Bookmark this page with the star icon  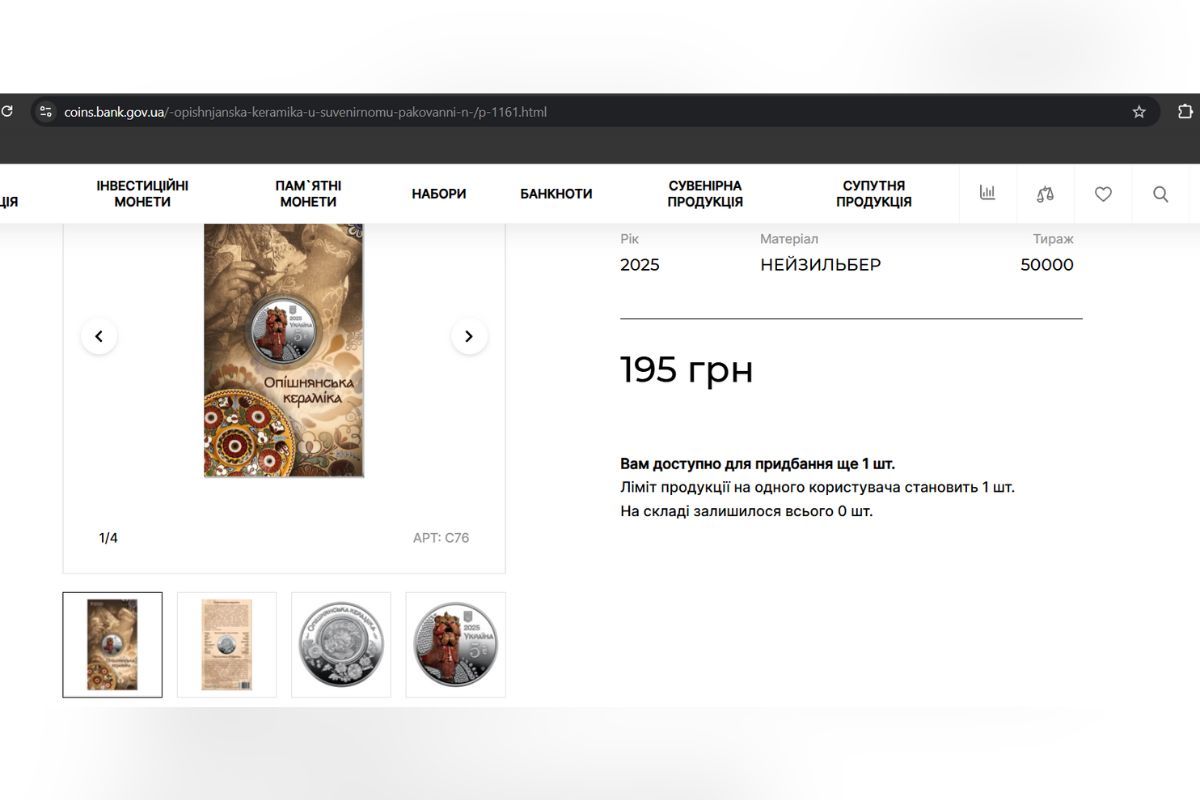[x=1139, y=112]
